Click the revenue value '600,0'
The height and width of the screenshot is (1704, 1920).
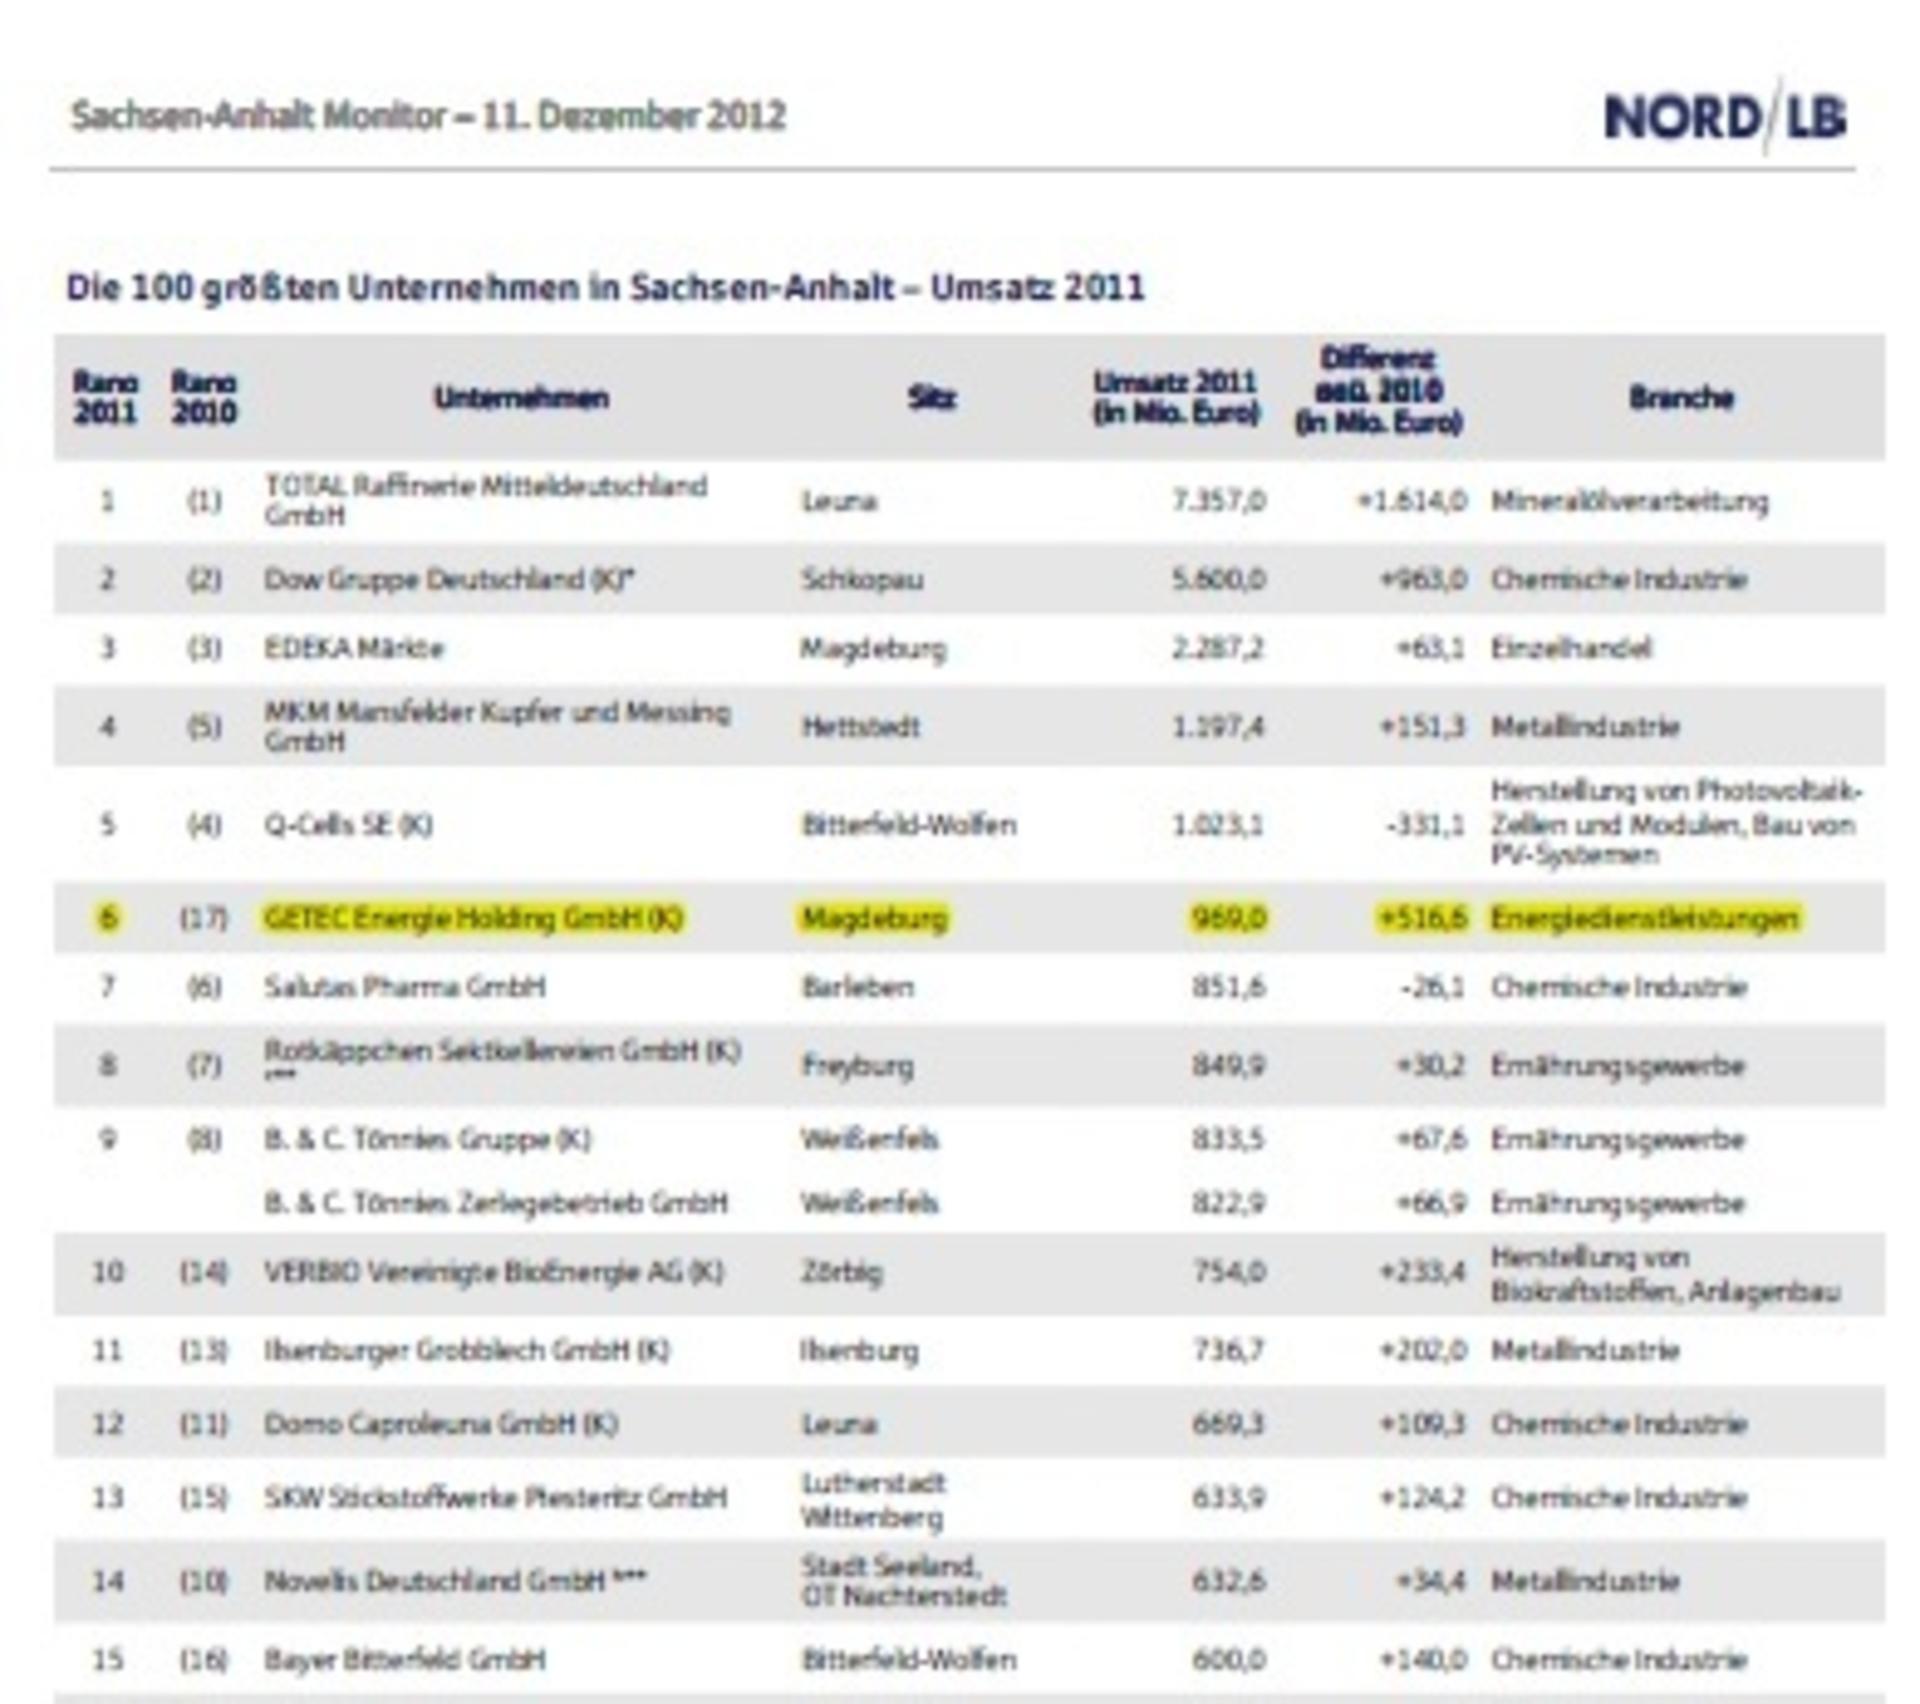click(x=1230, y=1660)
